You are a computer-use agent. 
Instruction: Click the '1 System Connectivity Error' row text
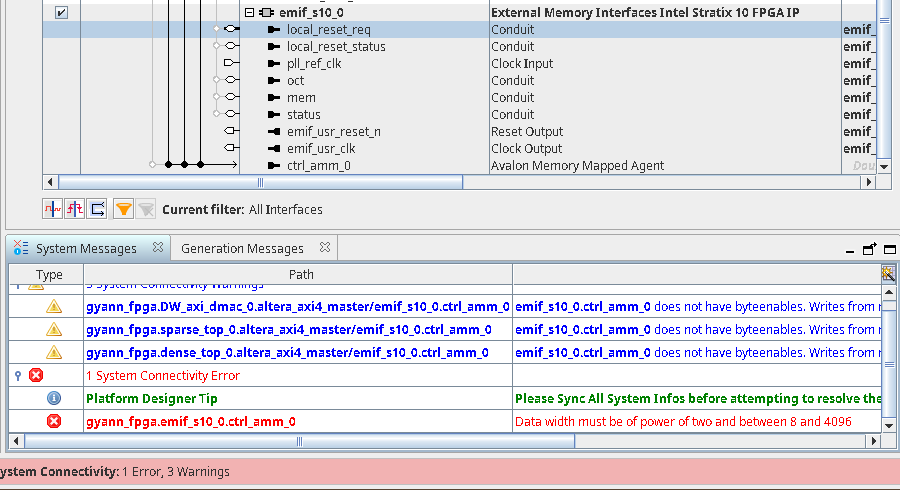[x=163, y=375]
